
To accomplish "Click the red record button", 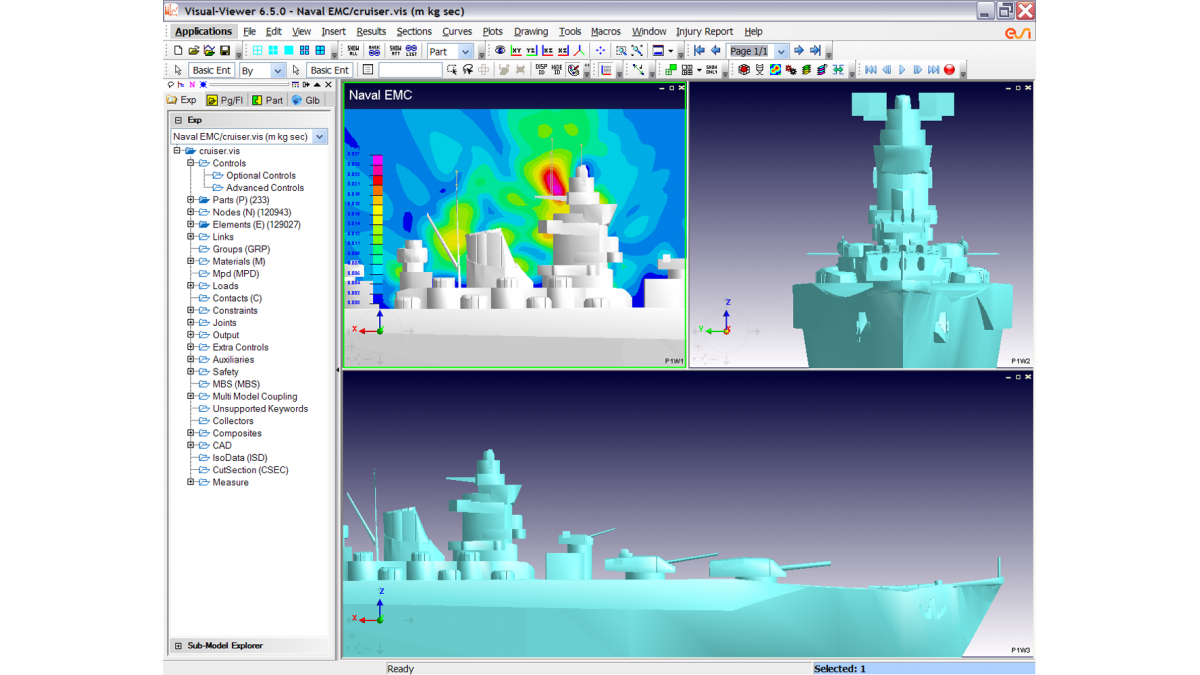I will pyautogui.click(x=950, y=70).
